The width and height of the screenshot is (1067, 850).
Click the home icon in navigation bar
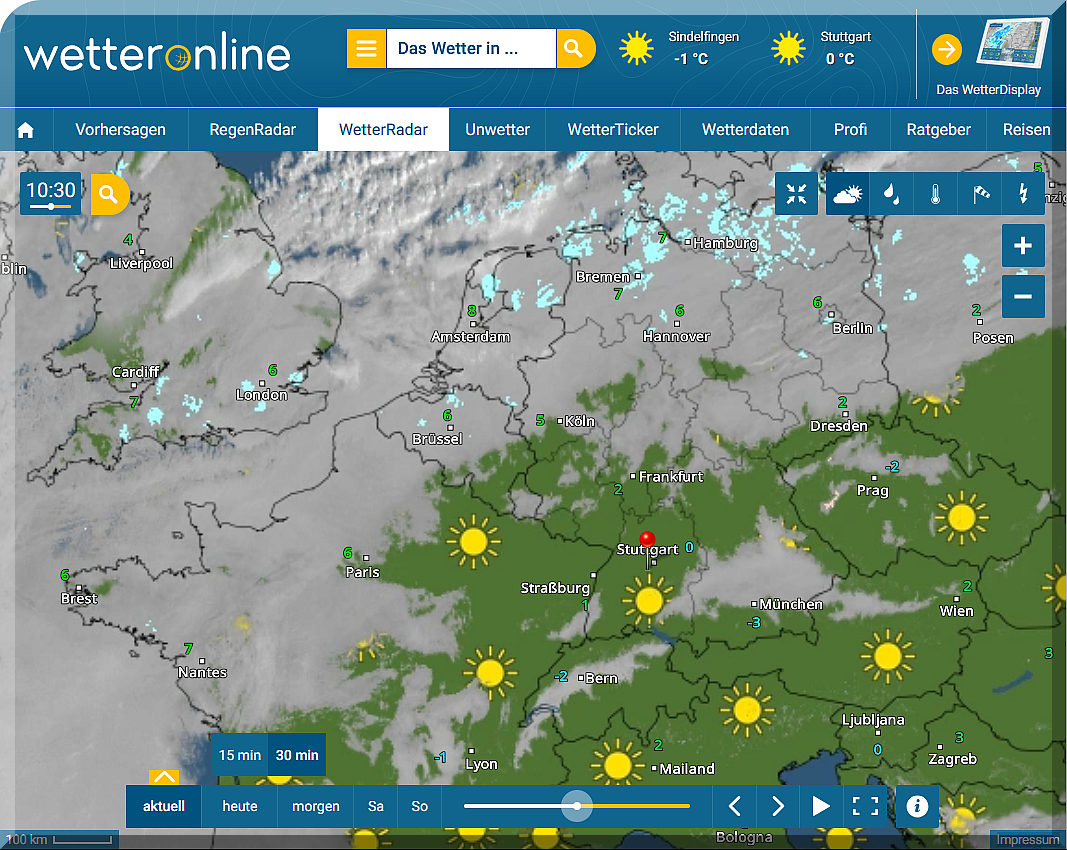pyautogui.click(x=26, y=130)
